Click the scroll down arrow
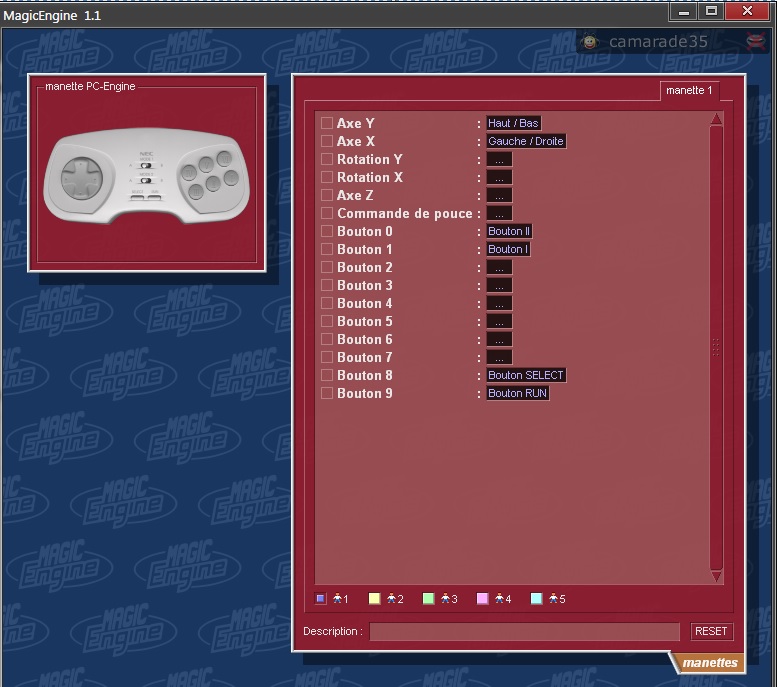The width and height of the screenshot is (777, 687). [716, 576]
